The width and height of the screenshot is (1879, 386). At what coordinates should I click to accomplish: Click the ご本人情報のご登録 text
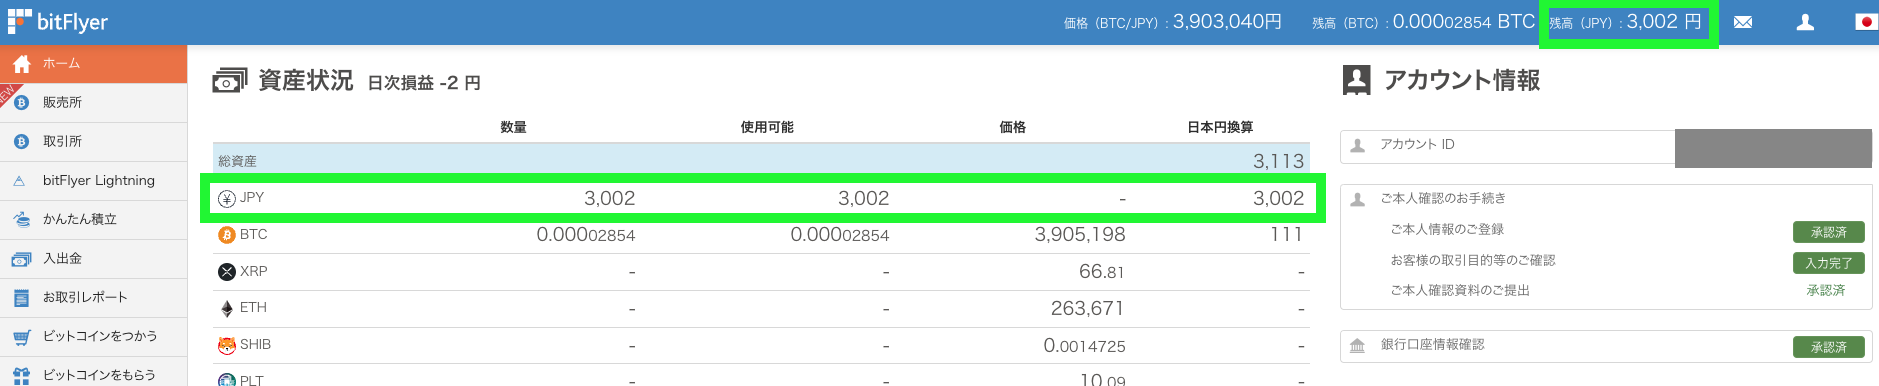(x=1447, y=229)
